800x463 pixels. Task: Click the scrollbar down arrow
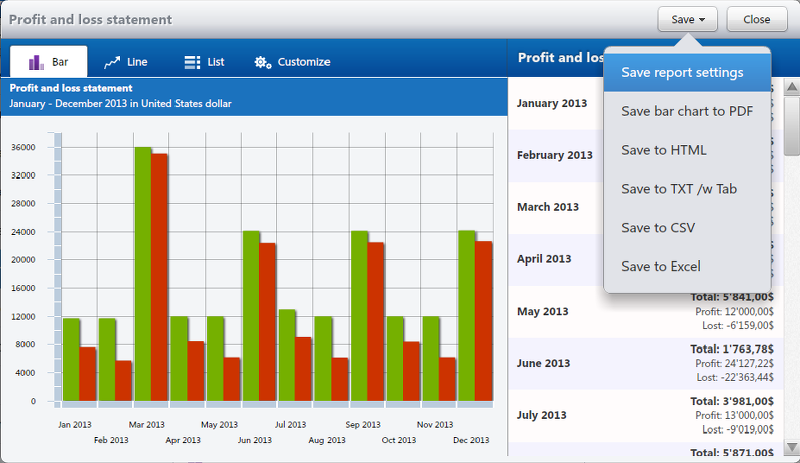coord(792,447)
